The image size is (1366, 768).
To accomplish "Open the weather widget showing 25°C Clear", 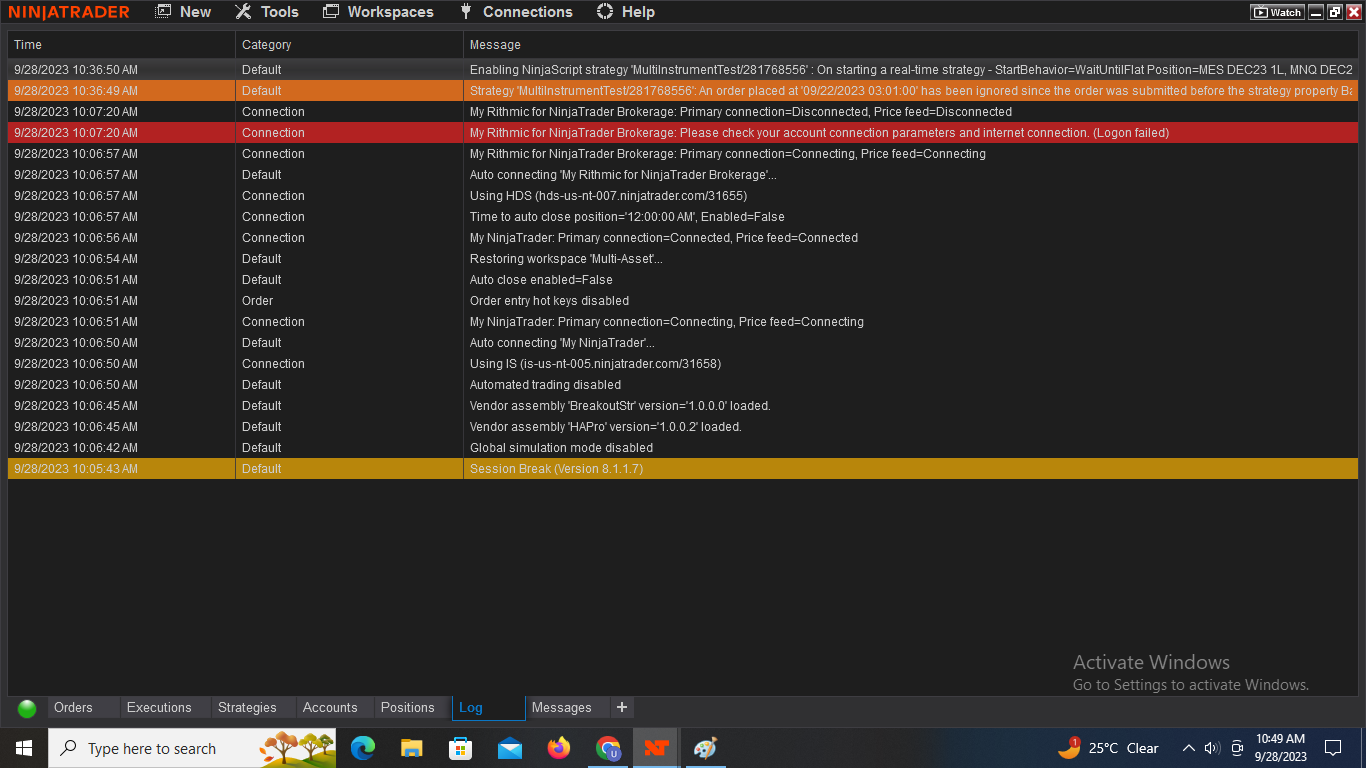I will [1109, 748].
